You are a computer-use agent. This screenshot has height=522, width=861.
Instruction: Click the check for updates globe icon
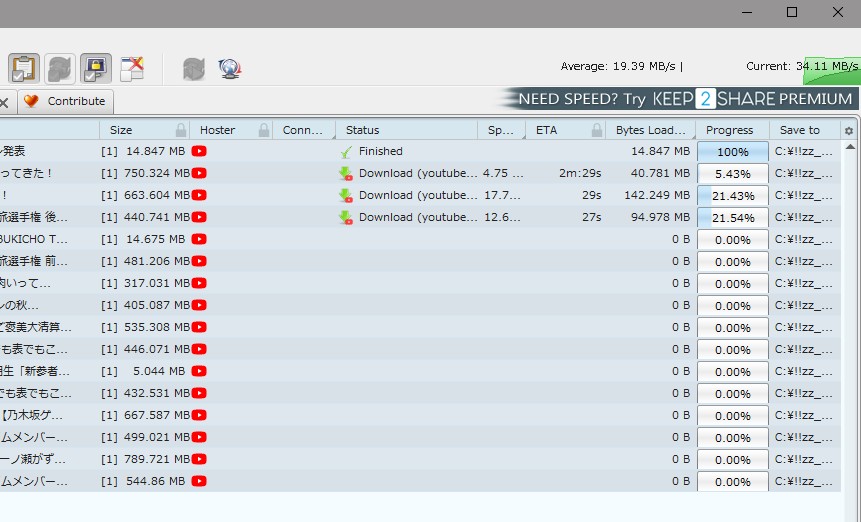tap(230, 69)
